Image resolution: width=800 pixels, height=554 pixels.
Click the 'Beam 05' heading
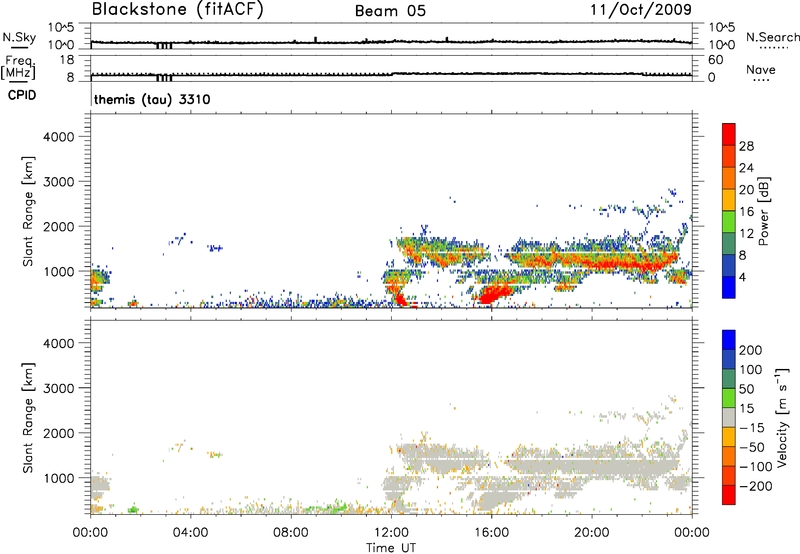[x=390, y=11]
